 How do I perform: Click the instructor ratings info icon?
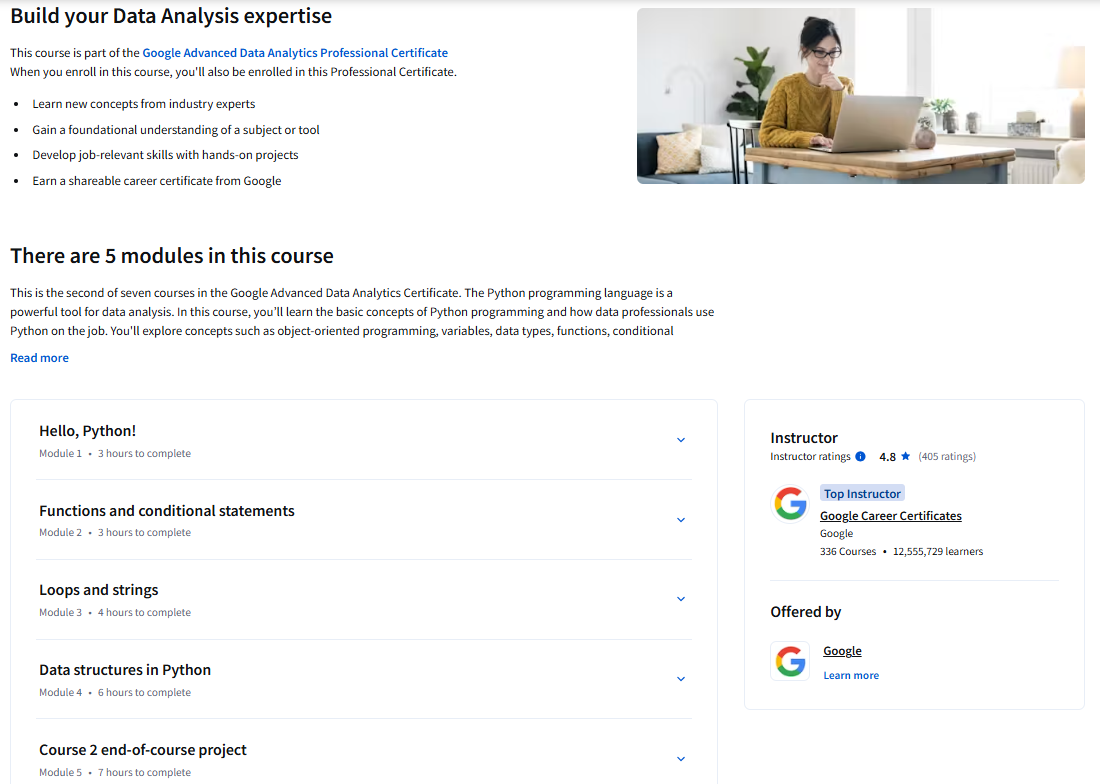[860, 457]
